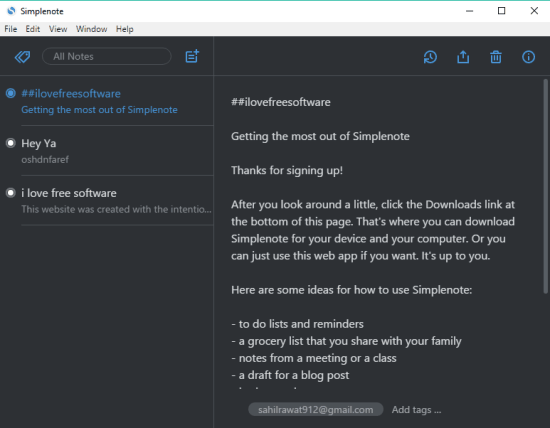This screenshot has width=550, height=428.
Task: Close the Simplenote window
Action: (x=534, y=11)
